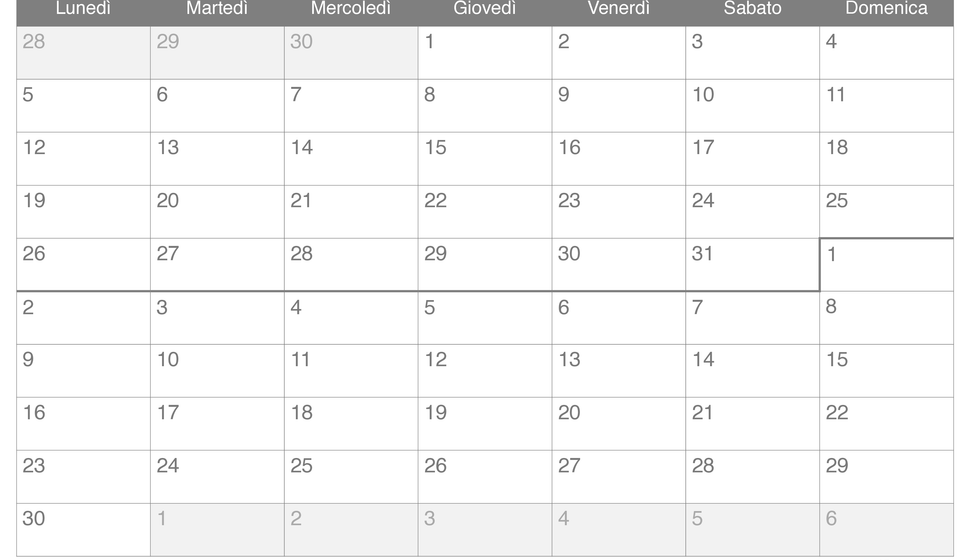Choose day 19 in the Lunedì column, fourth row
The image size is (970, 560).
tap(84, 212)
